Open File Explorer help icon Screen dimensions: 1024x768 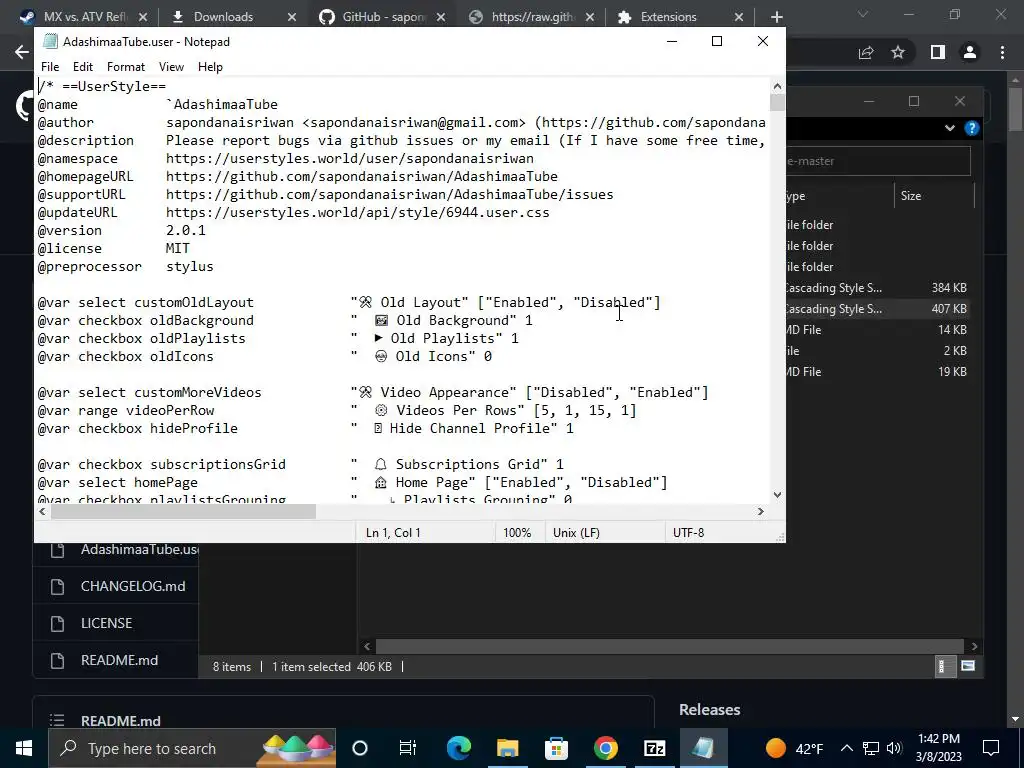[972, 128]
